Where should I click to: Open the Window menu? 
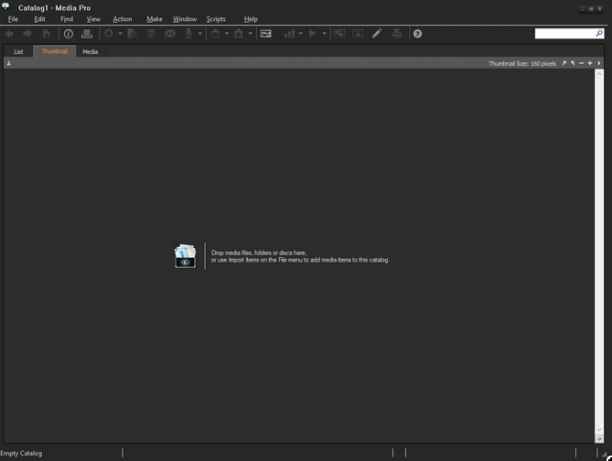tap(185, 19)
